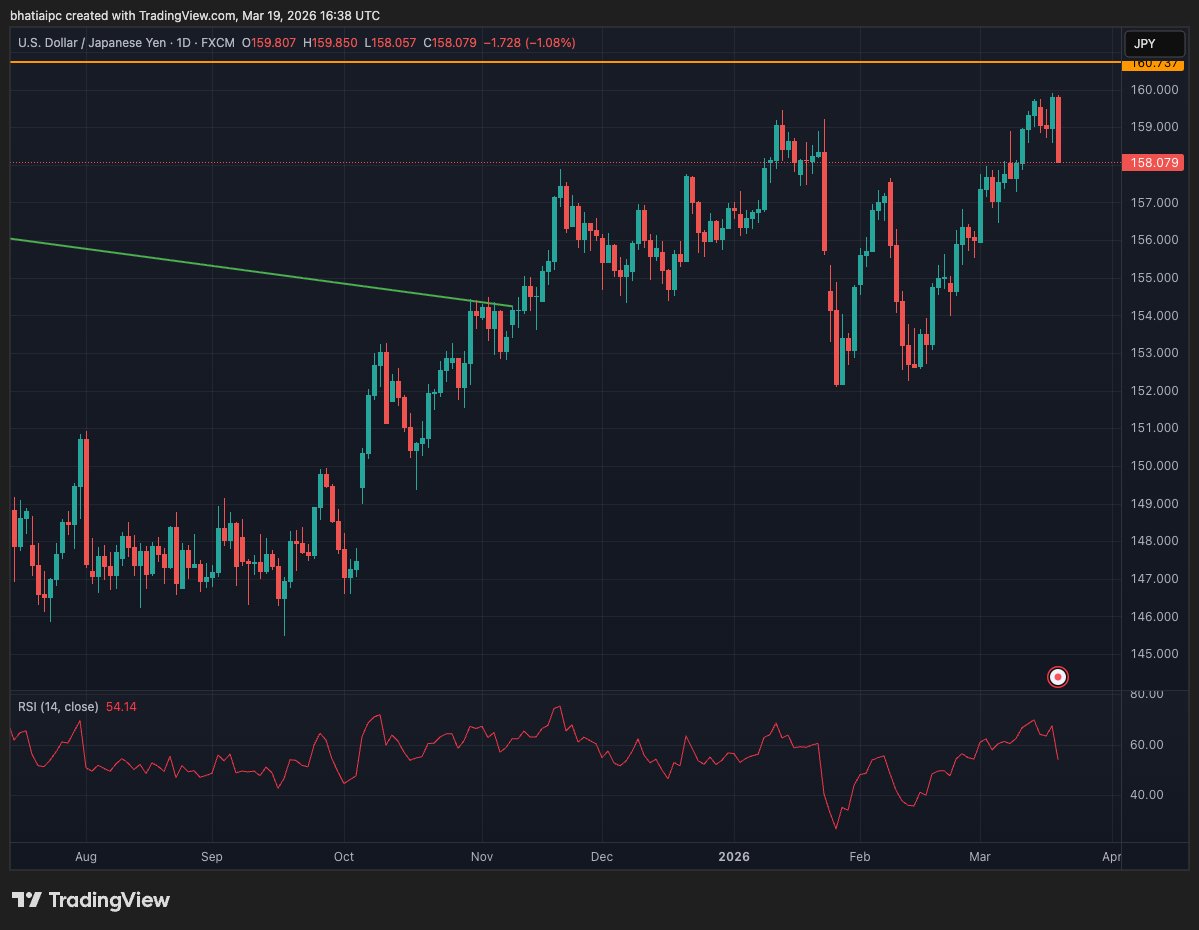
Task: Click the 147.000 price axis label
Action: 1154,579
